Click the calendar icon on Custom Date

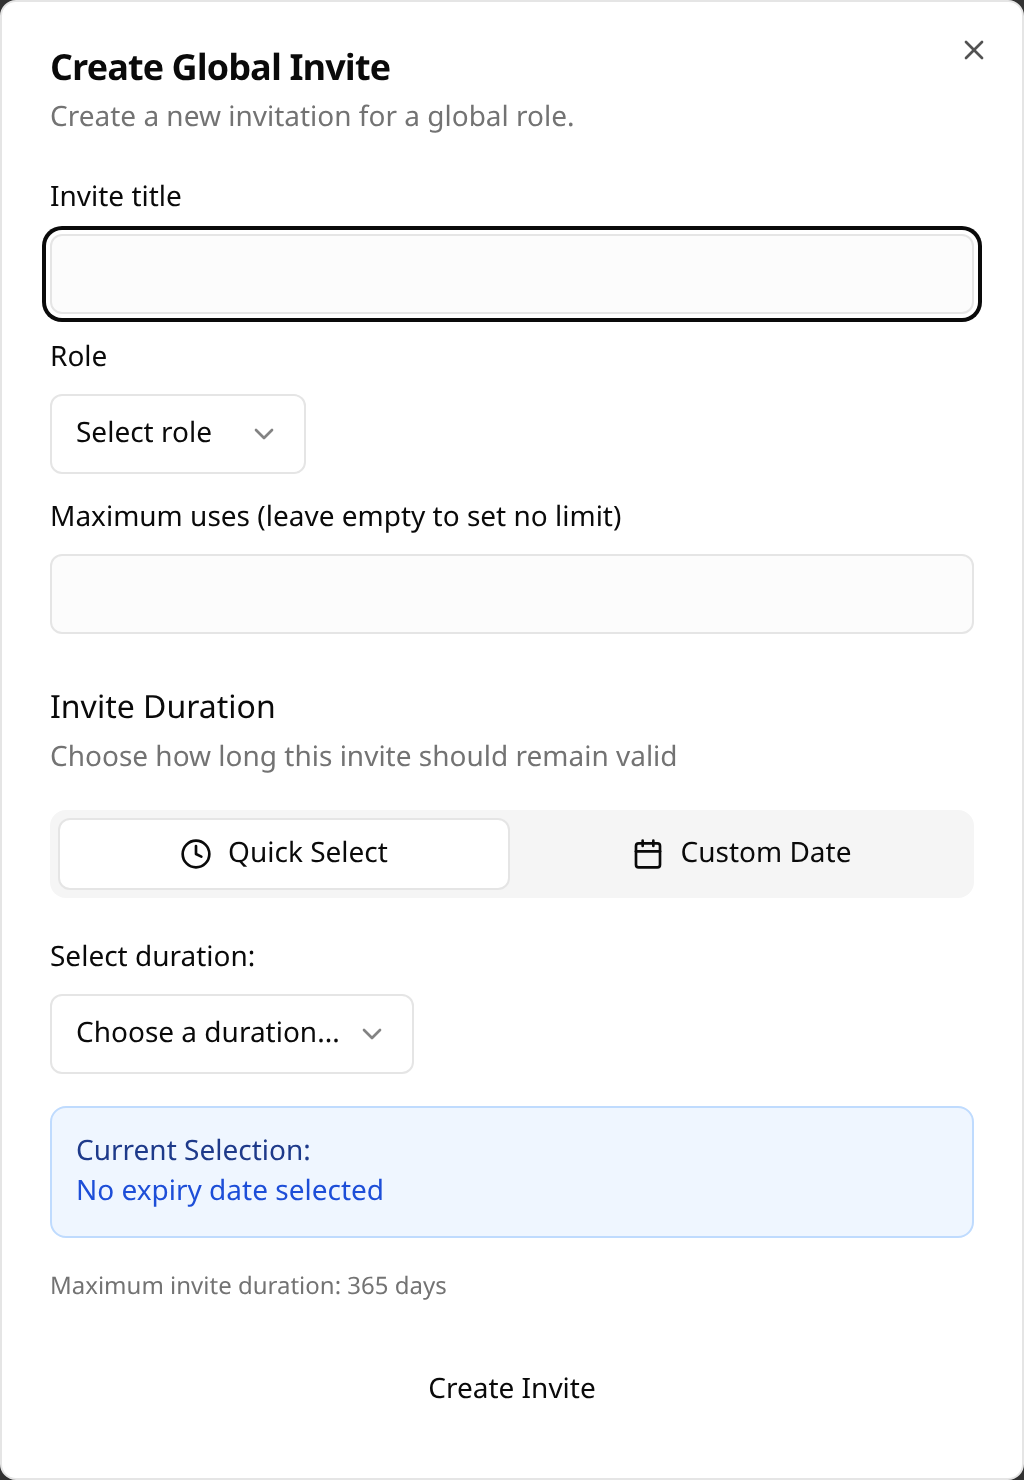648,854
